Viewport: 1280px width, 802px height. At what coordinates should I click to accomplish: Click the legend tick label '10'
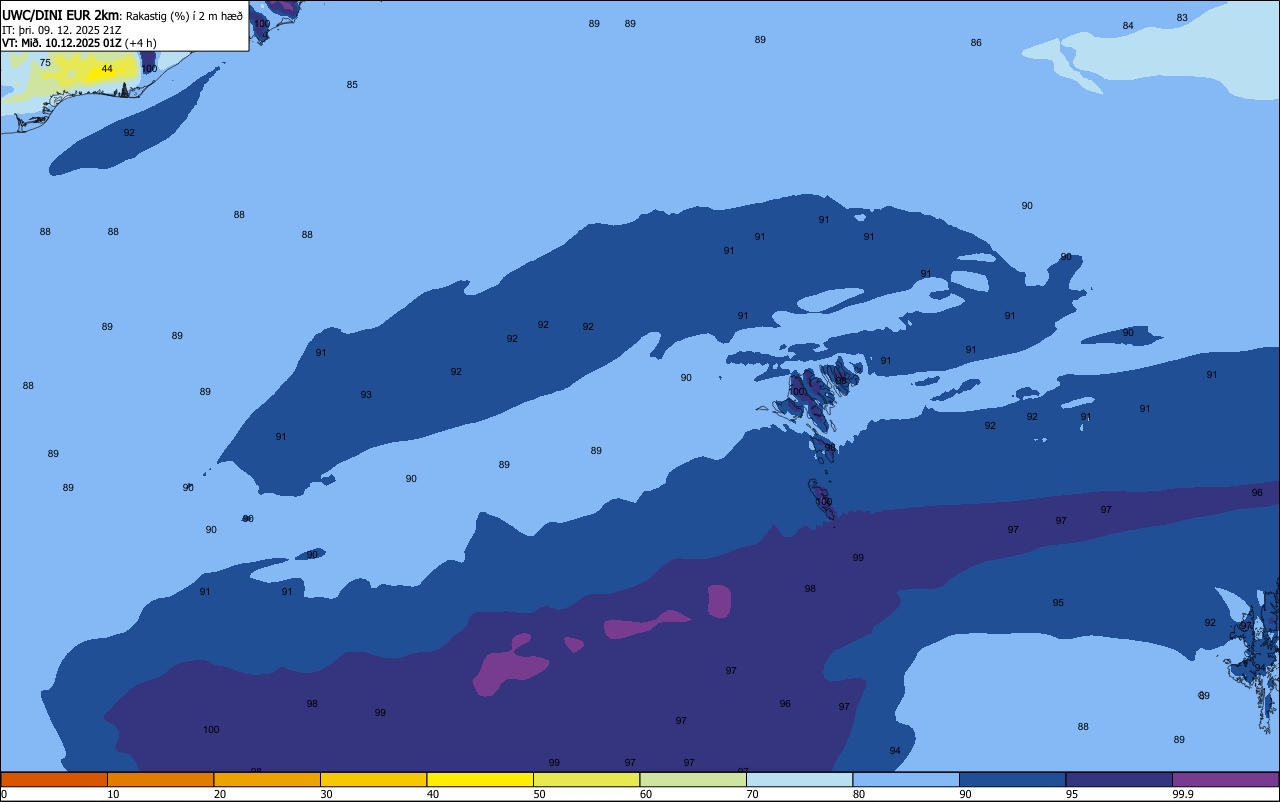pyautogui.click(x=114, y=794)
